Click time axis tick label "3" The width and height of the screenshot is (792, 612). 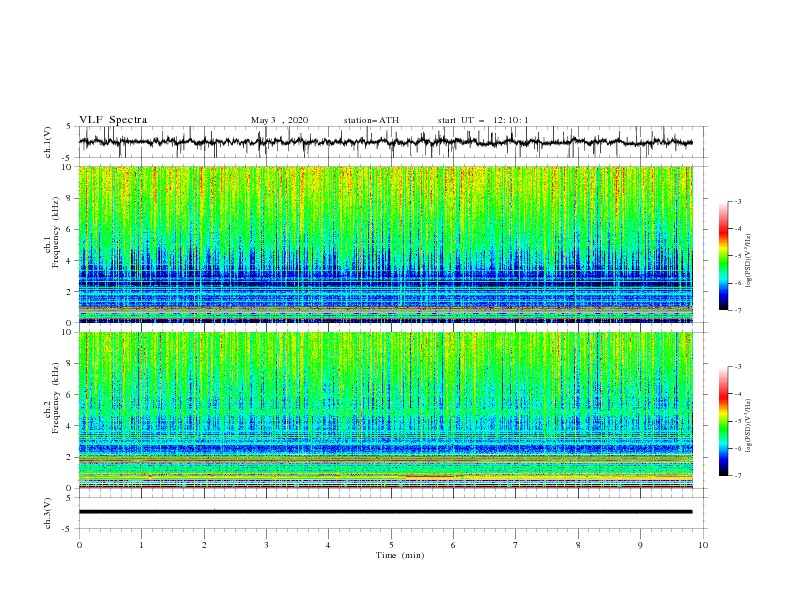coord(266,545)
